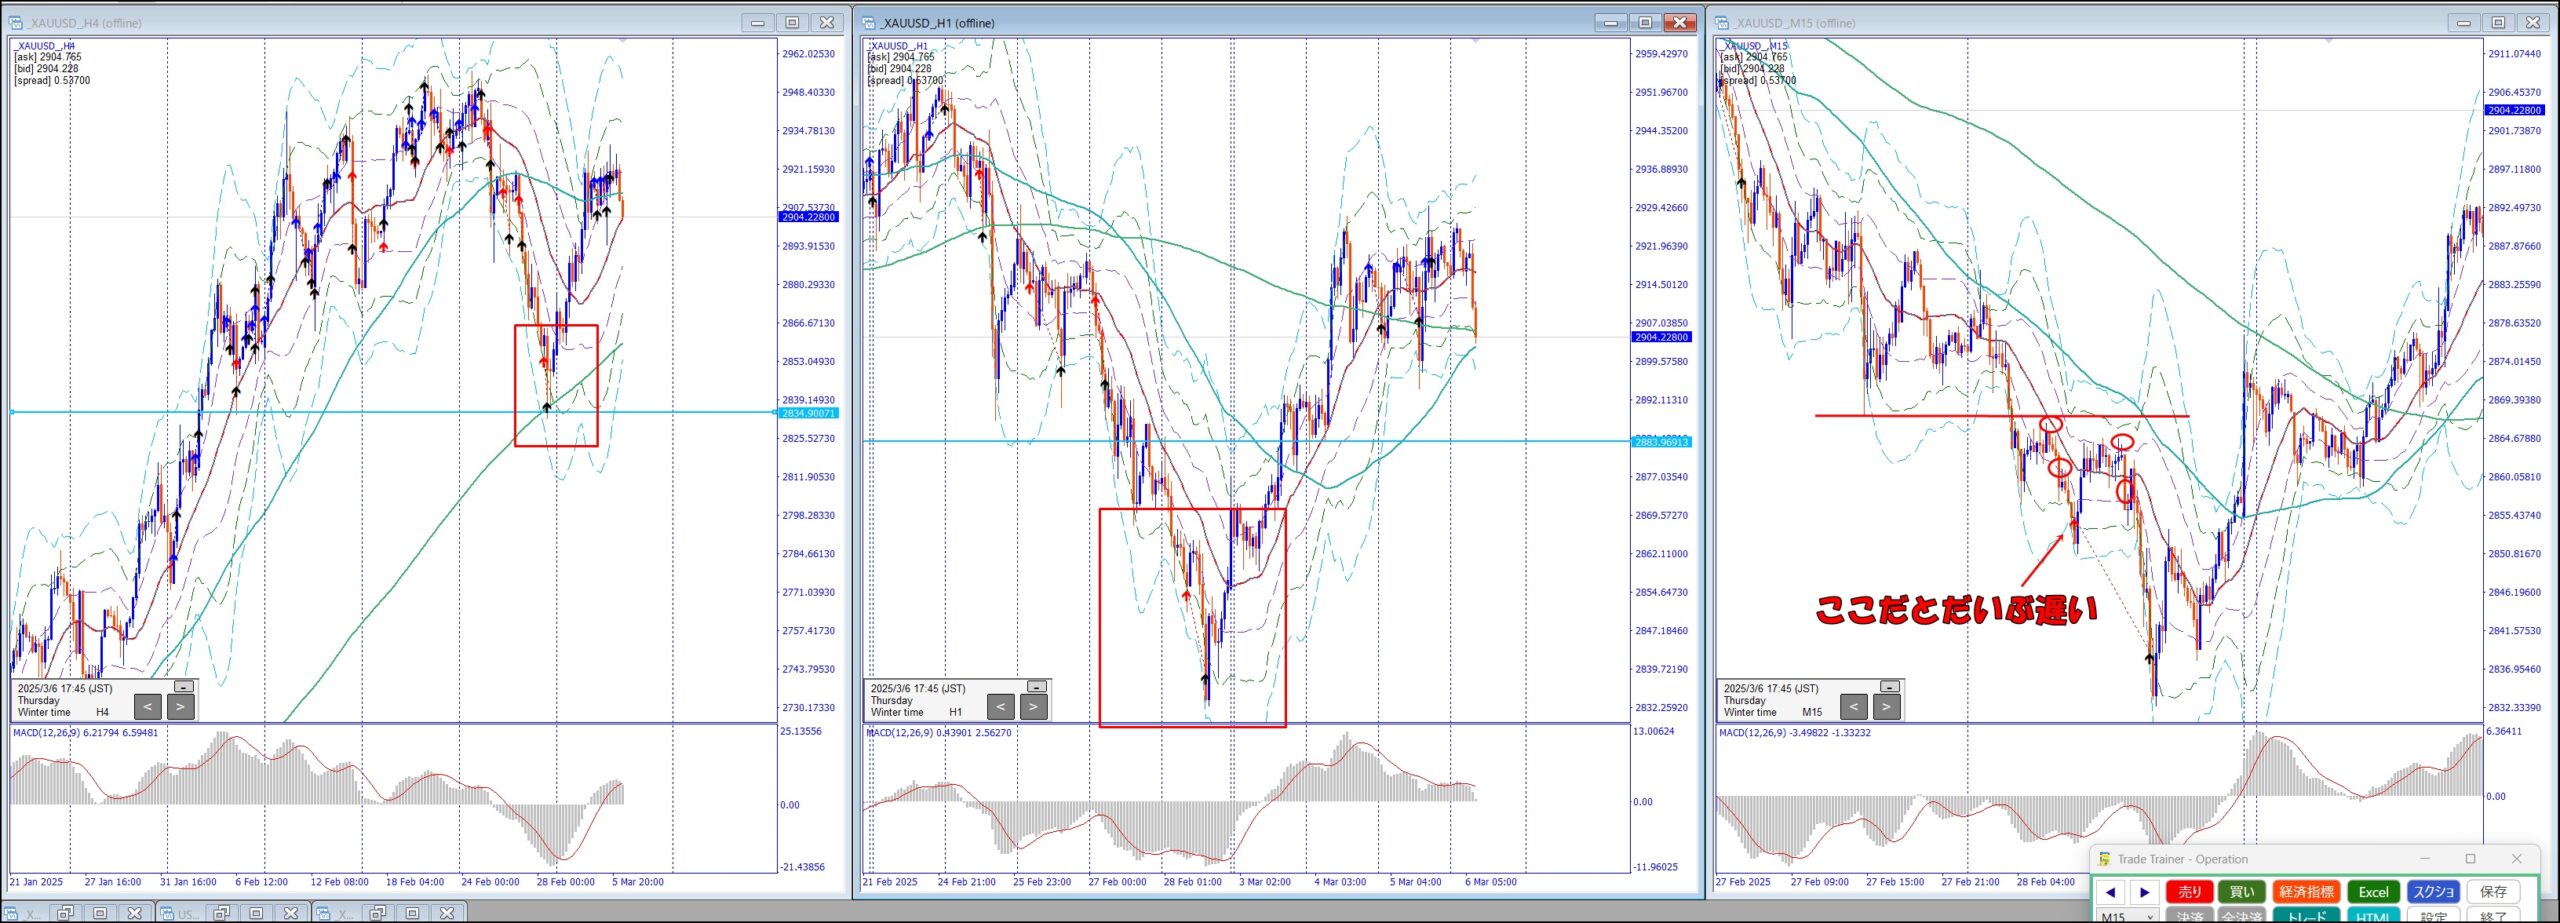Take a screenshot with スクショ button
Viewport: 2560px width, 923px height.
[x=2433, y=892]
